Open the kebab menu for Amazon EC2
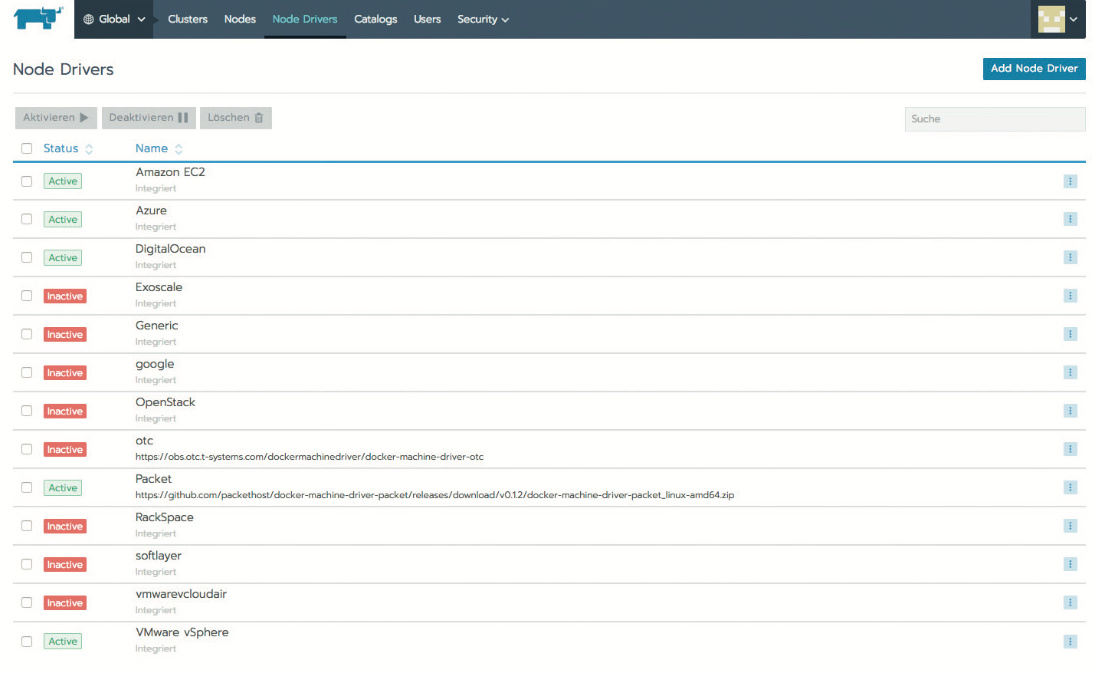1098x673 pixels. (1070, 181)
